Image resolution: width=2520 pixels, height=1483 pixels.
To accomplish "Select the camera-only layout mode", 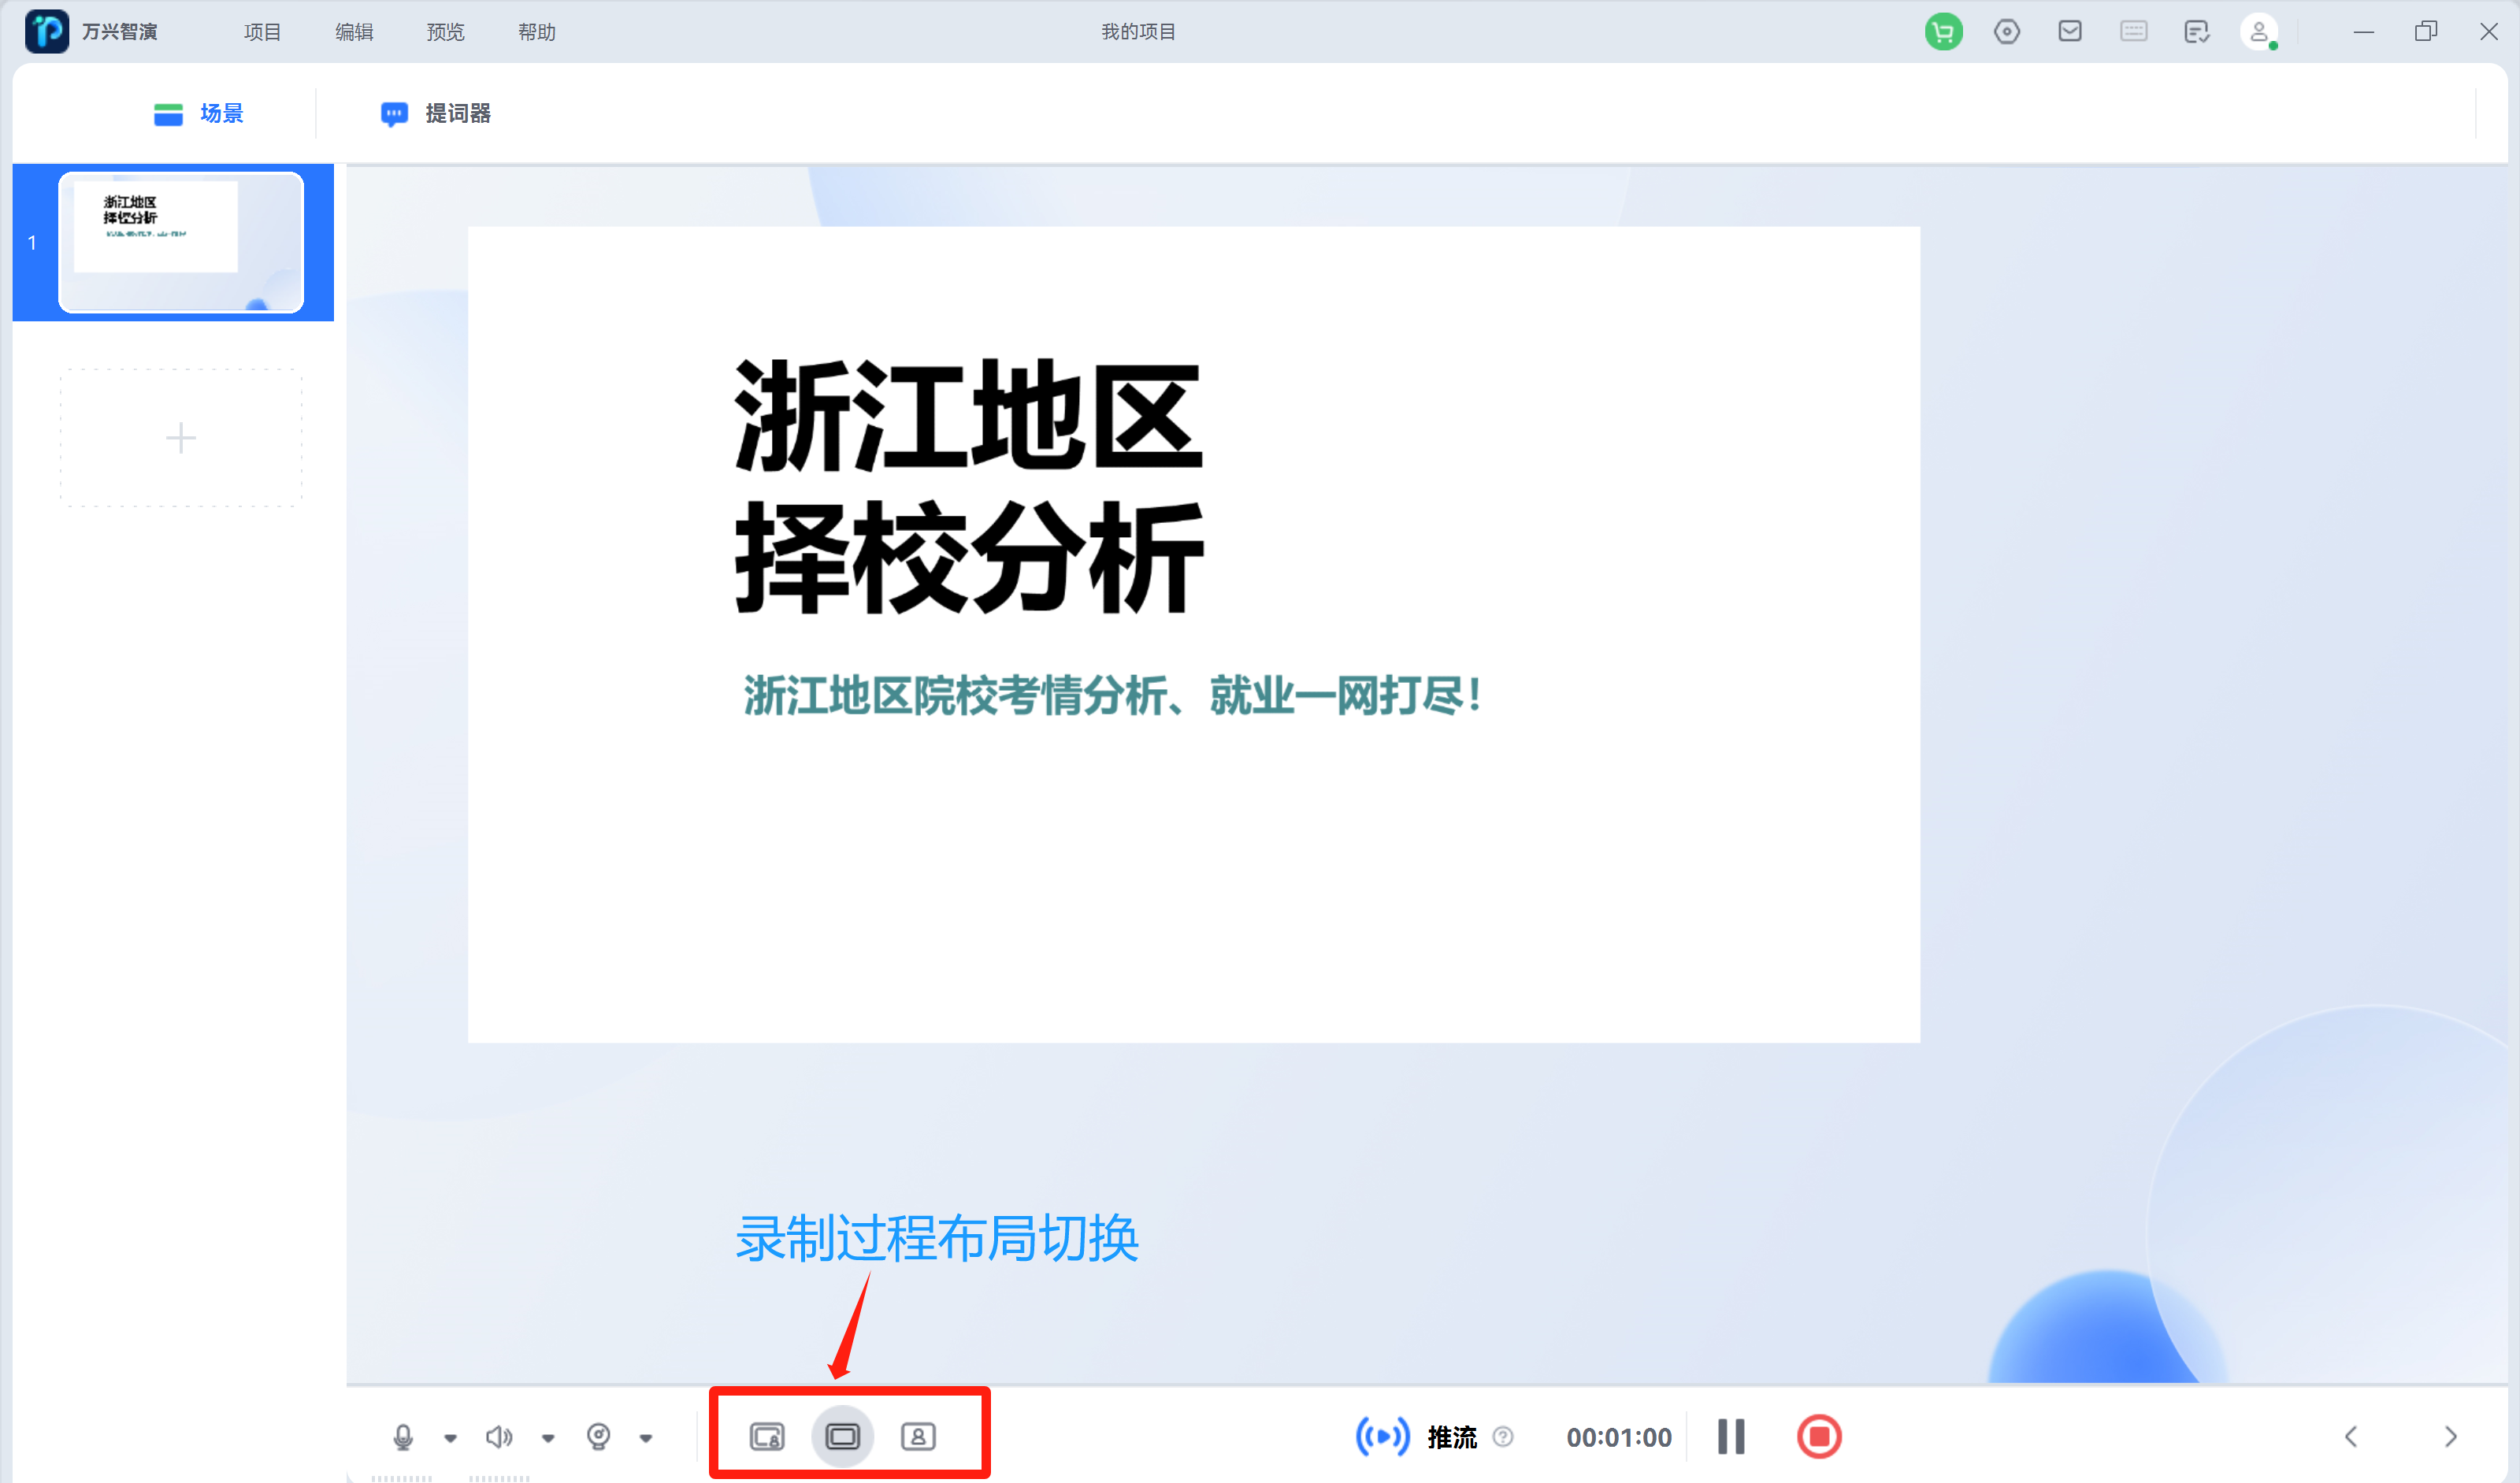I will [919, 1436].
